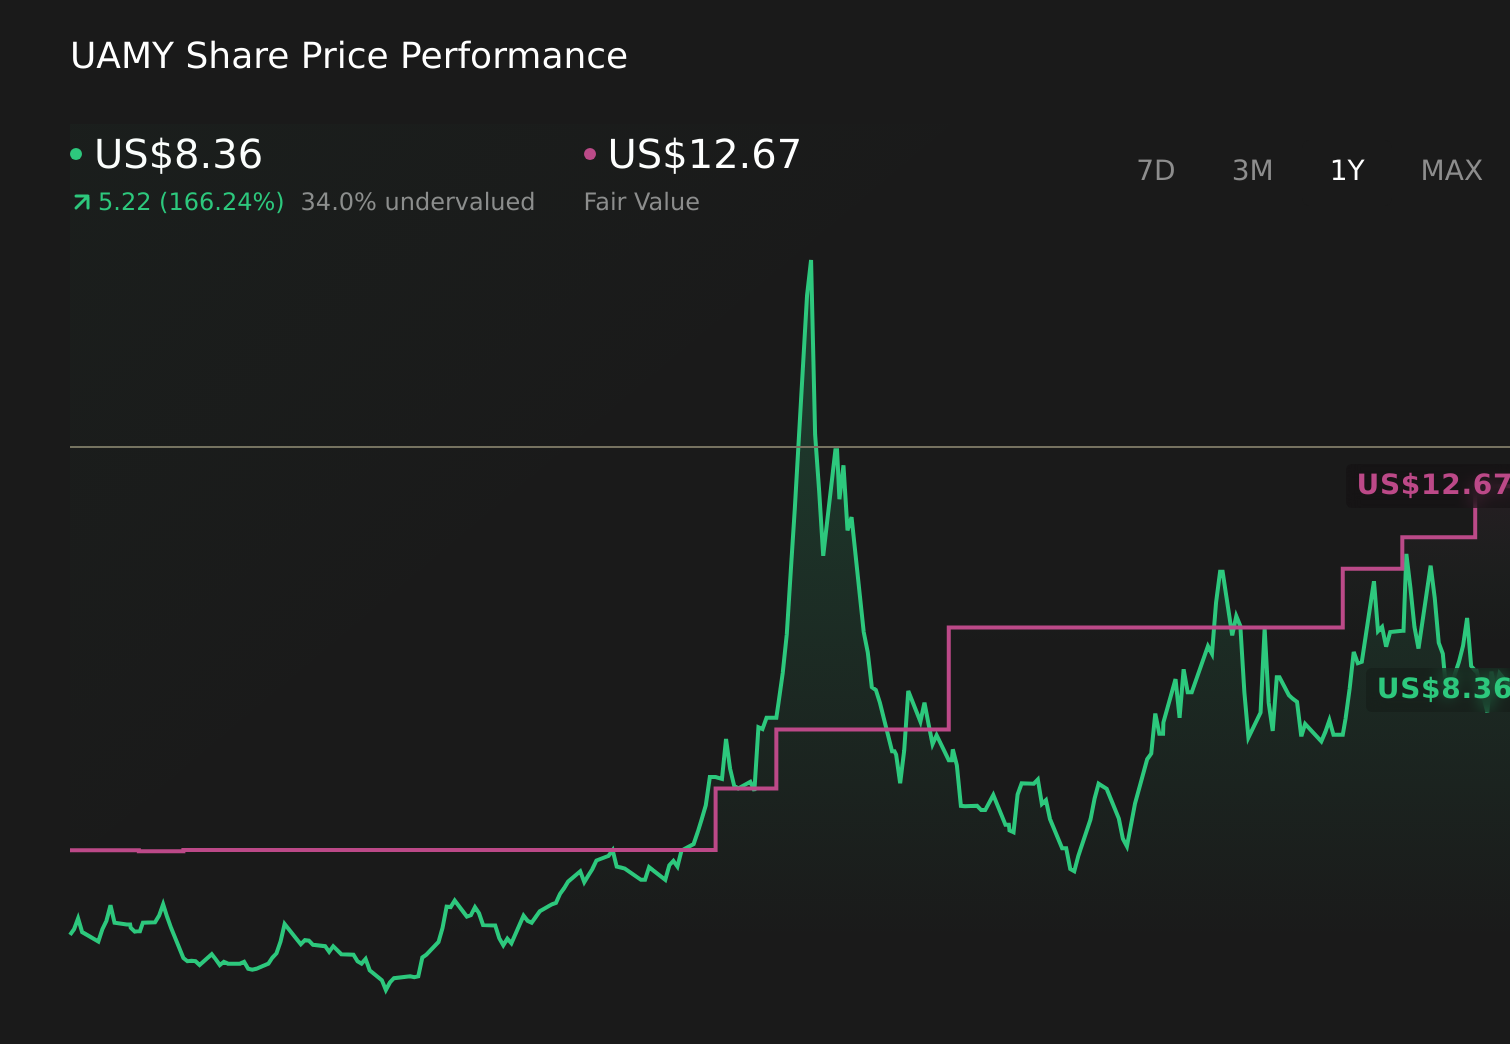Show the MAX time range

click(1451, 171)
